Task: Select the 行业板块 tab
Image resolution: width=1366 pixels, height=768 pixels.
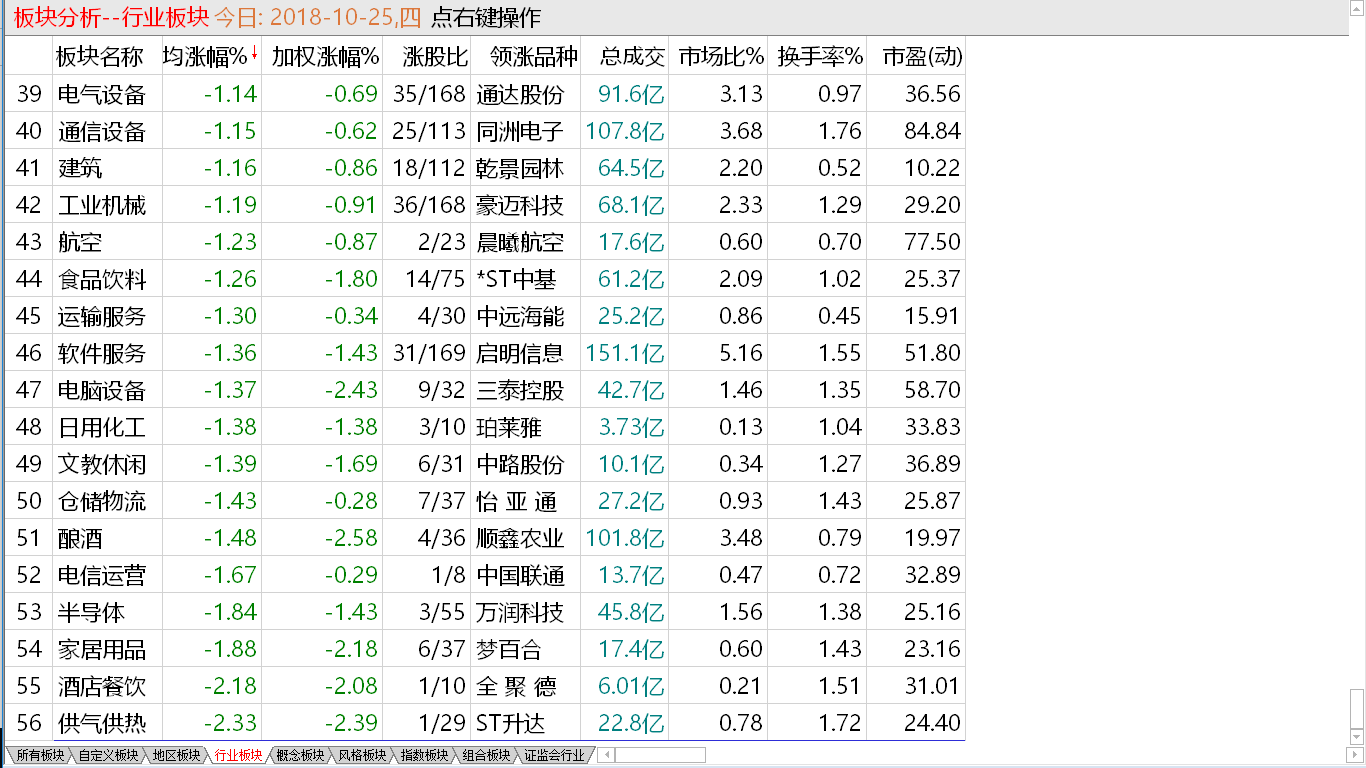Action: click(238, 755)
